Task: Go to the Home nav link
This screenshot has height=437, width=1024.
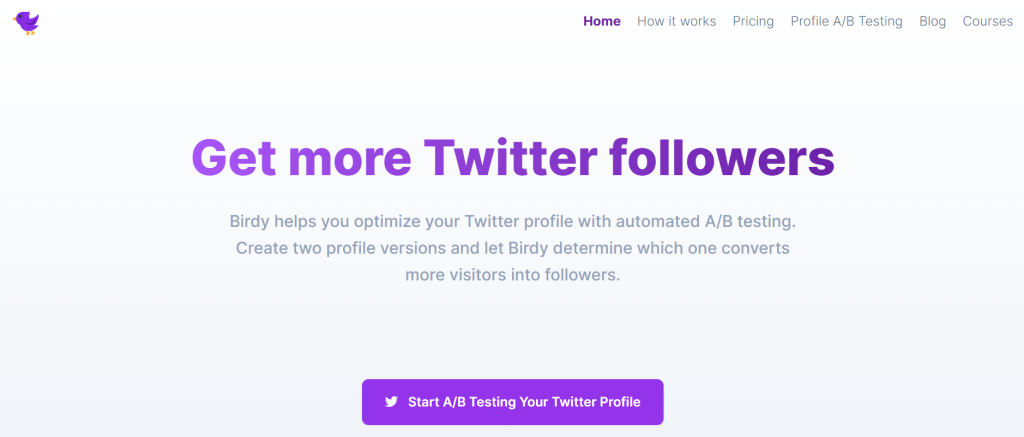Action: click(602, 21)
